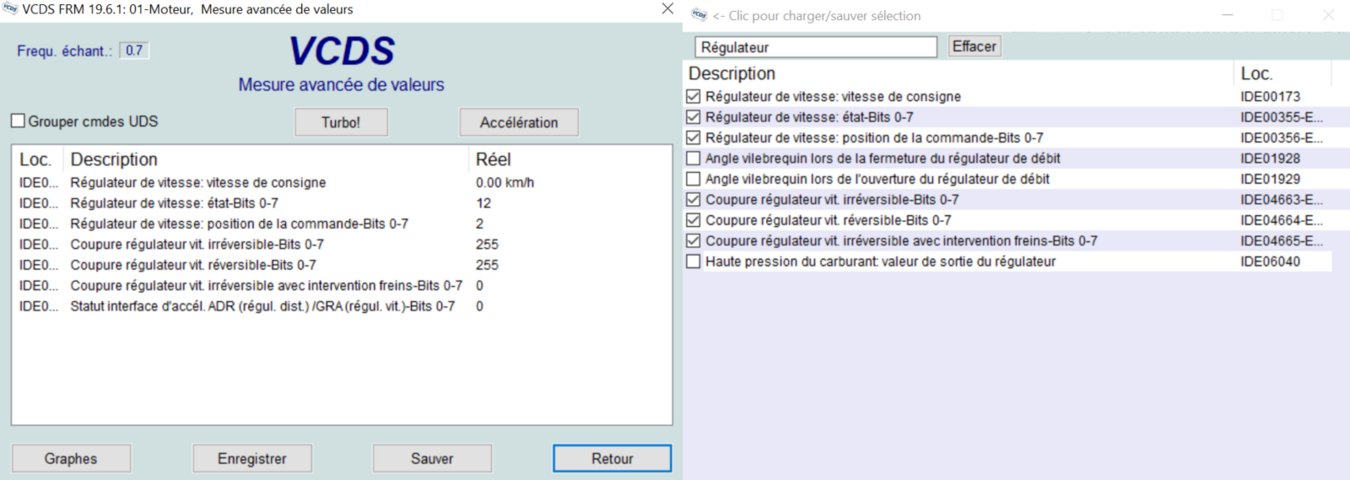Check Haute pression du carburant checkbox

[694, 261]
